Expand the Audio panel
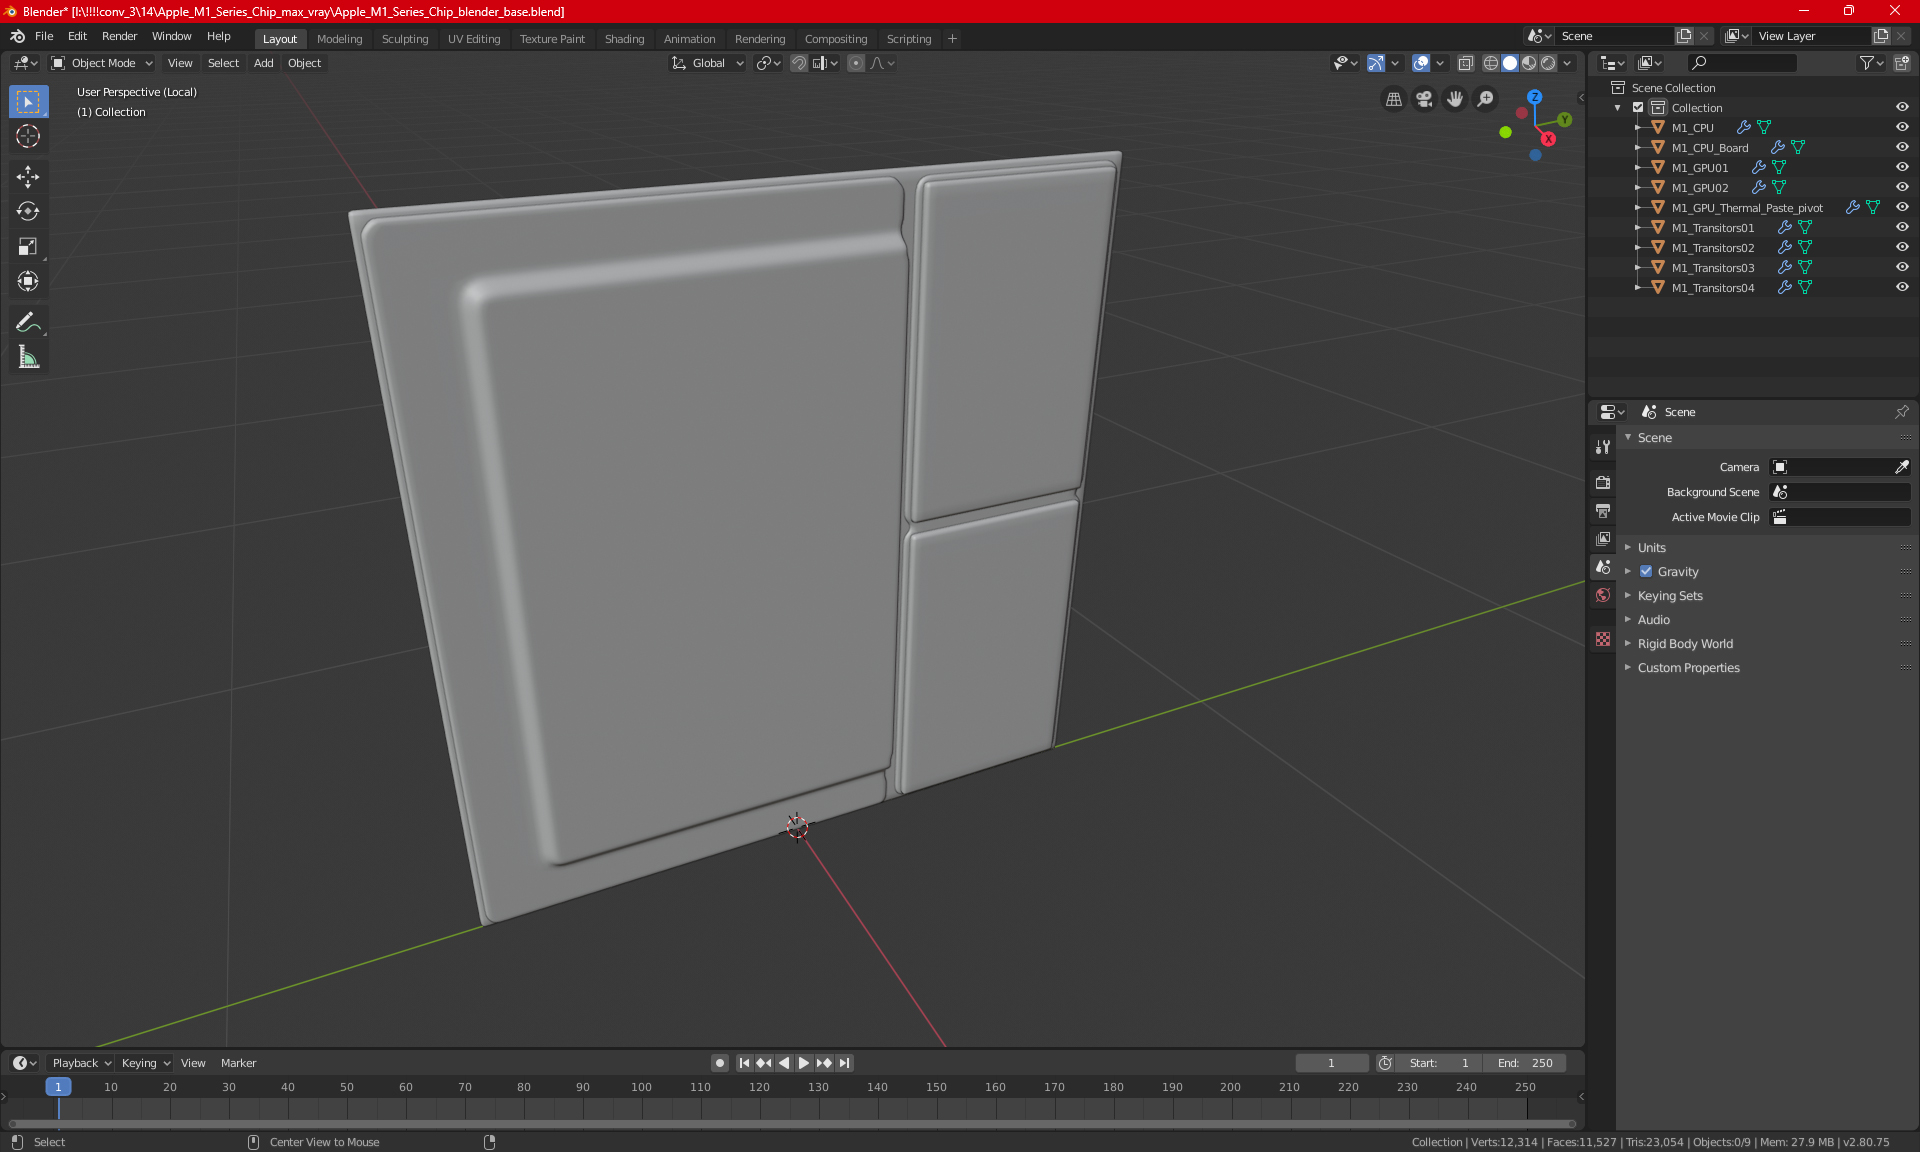The height and width of the screenshot is (1152, 1920). click(1653, 619)
